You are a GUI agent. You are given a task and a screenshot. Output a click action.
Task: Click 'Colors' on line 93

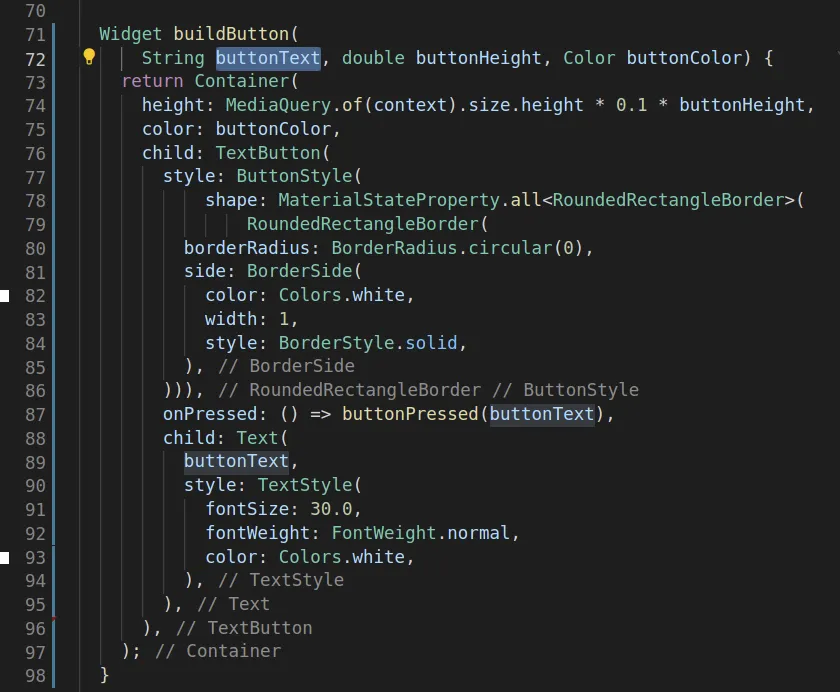[310, 557]
